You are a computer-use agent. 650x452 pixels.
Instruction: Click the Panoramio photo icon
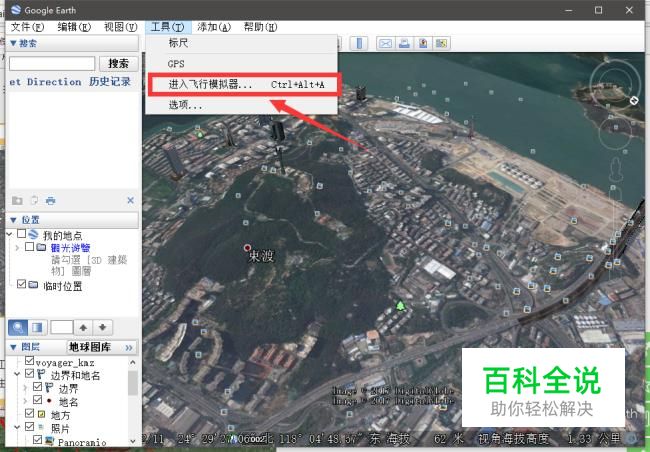49,440
